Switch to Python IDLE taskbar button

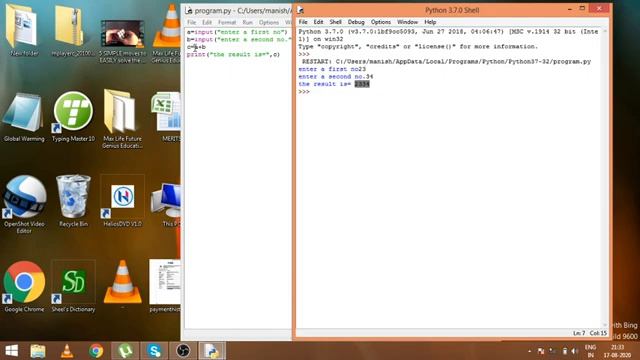(x=212, y=351)
